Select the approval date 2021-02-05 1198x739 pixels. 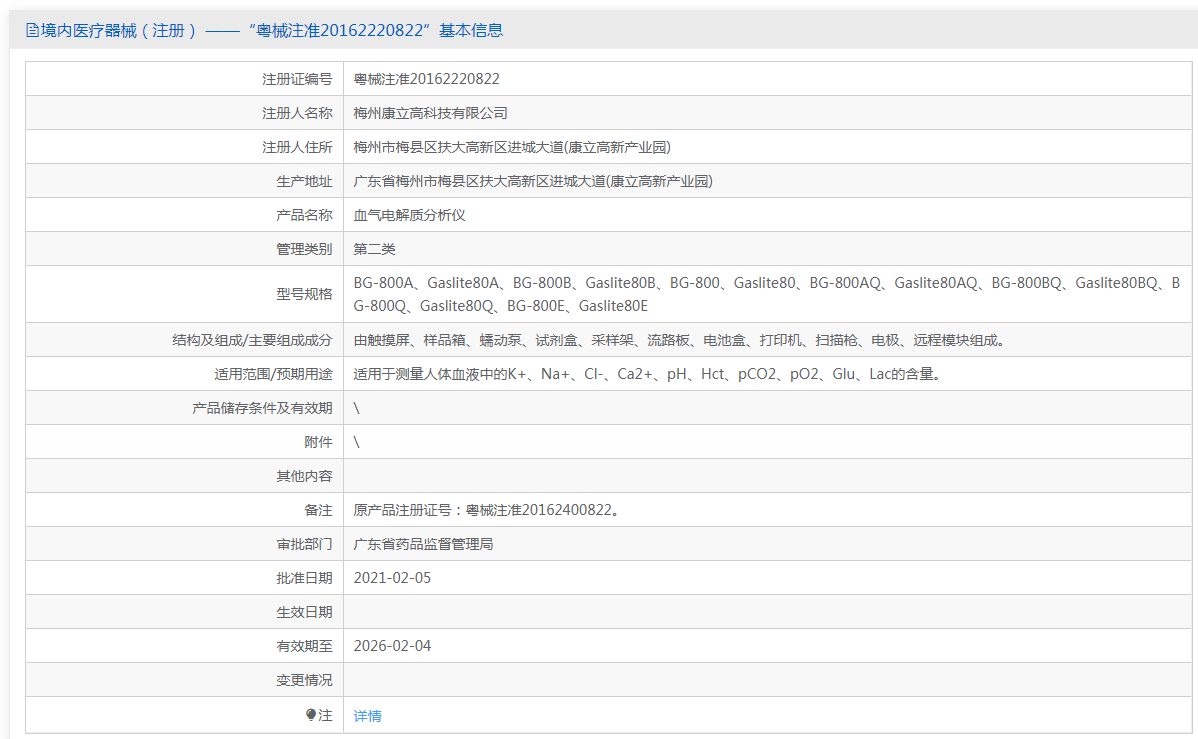[392, 578]
